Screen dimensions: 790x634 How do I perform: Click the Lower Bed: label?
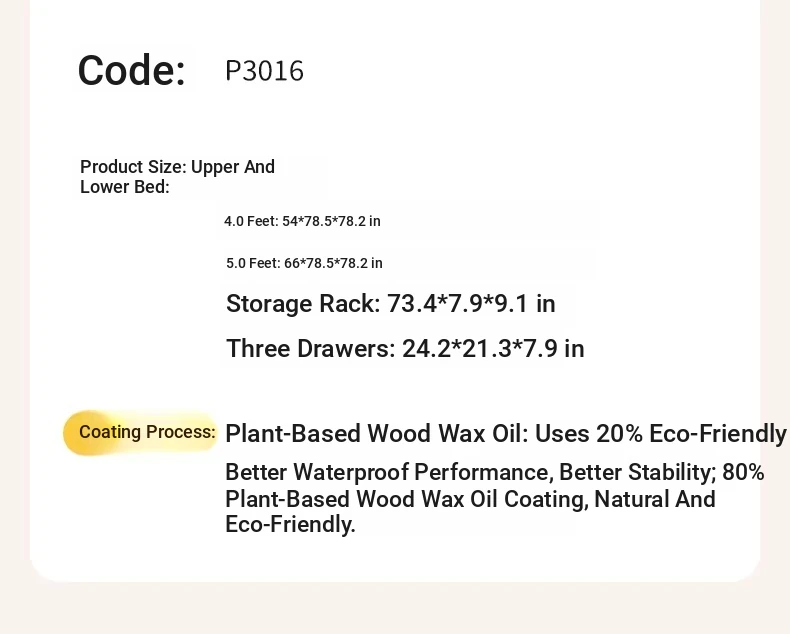(x=125, y=187)
